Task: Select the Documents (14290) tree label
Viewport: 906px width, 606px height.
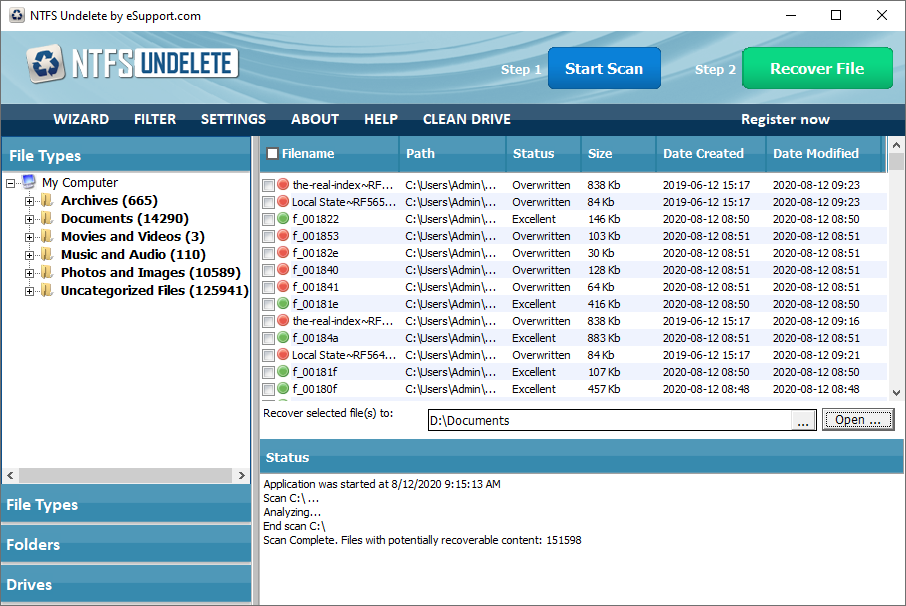Action: pyautogui.click(x=125, y=218)
